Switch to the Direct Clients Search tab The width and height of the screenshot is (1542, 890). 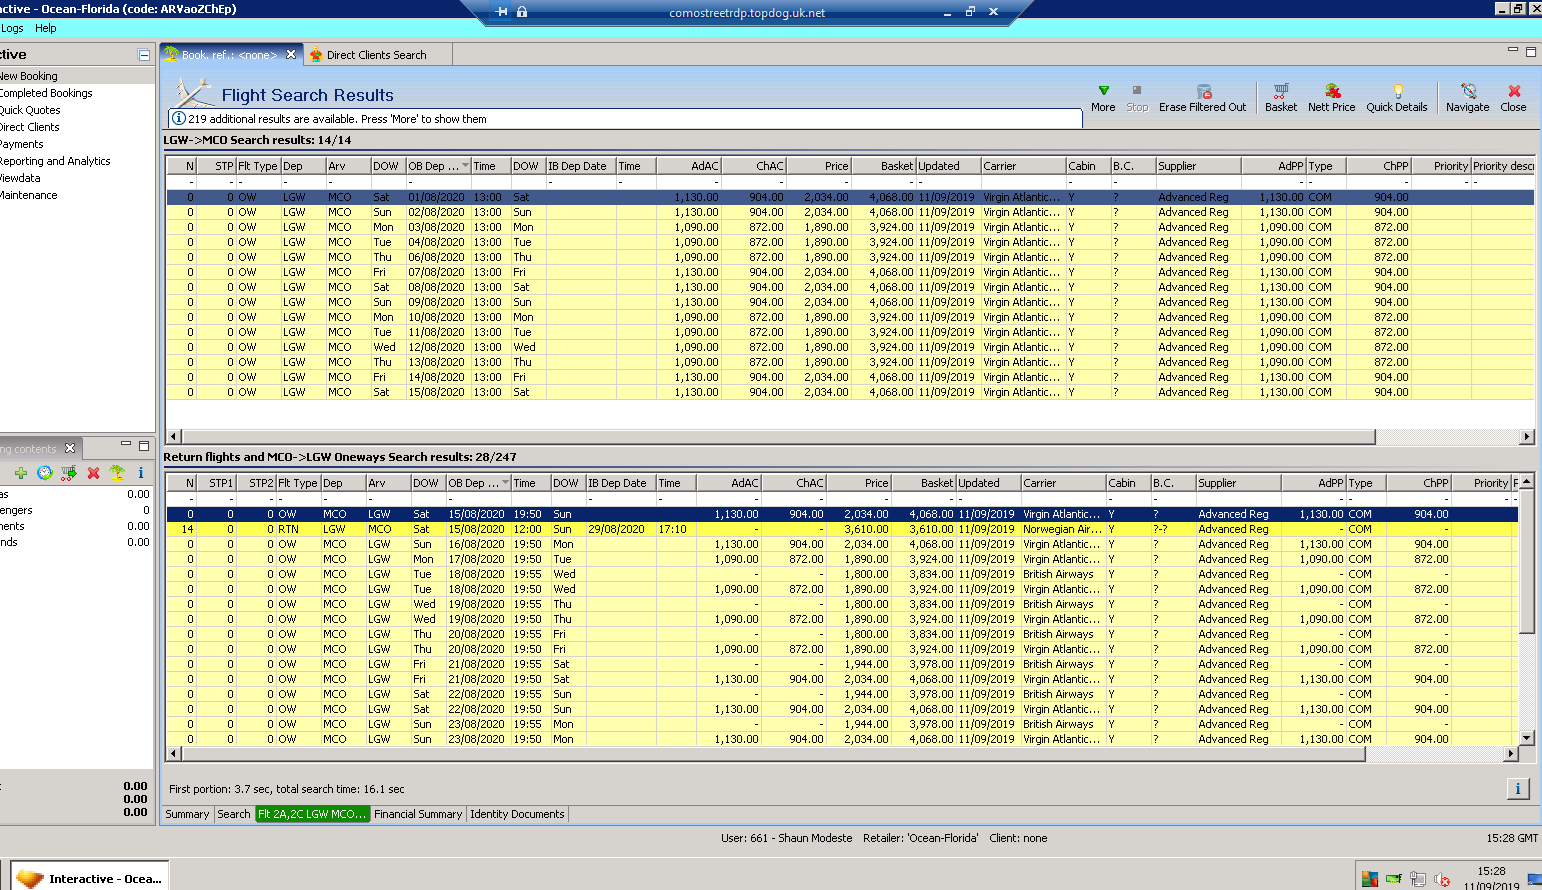(376, 55)
